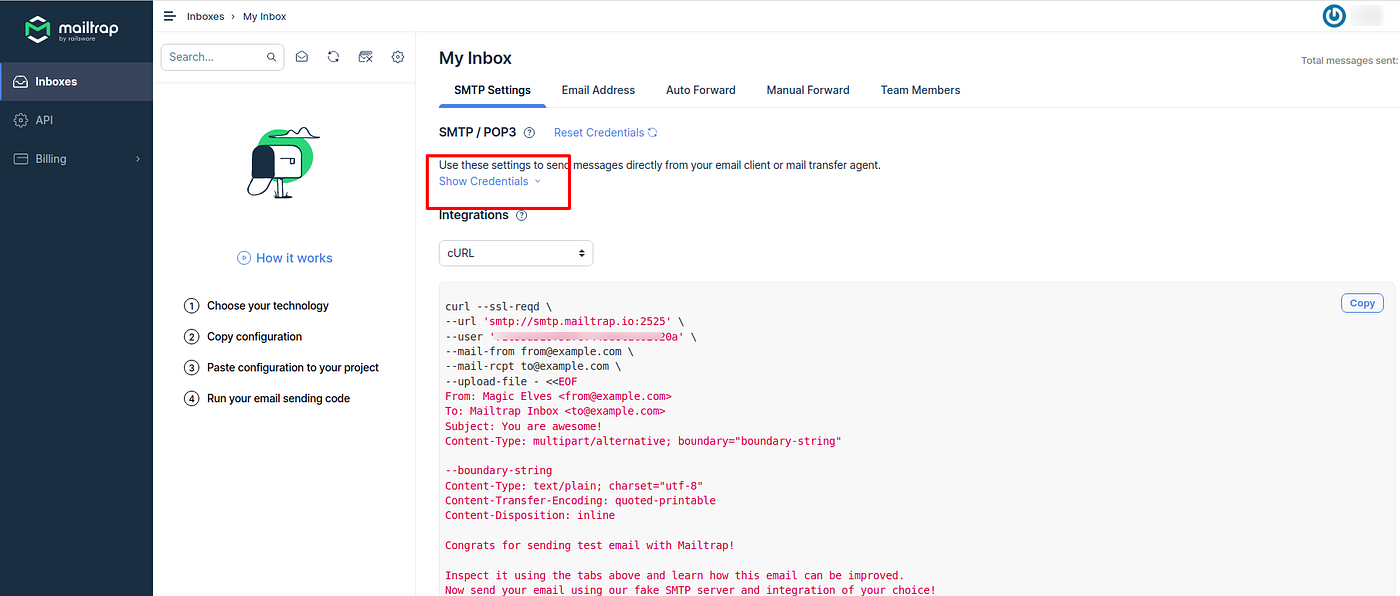Click the clear inbox icon
Image resolution: width=1400 pixels, height=596 pixels.
click(366, 57)
